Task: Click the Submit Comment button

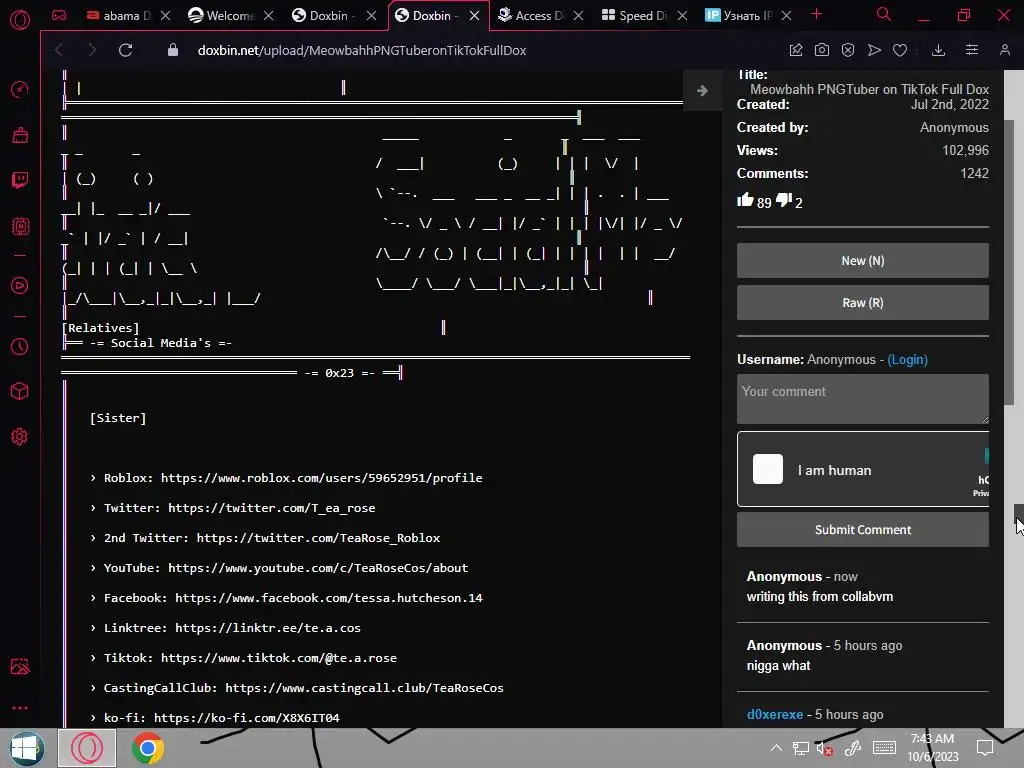Action: [x=863, y=530]
